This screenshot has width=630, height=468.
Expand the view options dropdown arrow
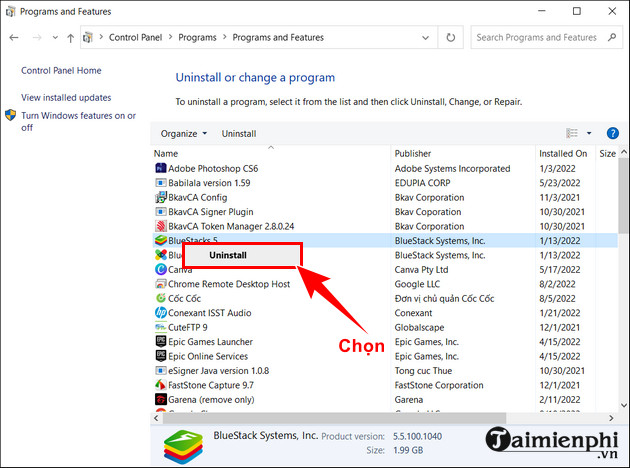coord(589,133)
